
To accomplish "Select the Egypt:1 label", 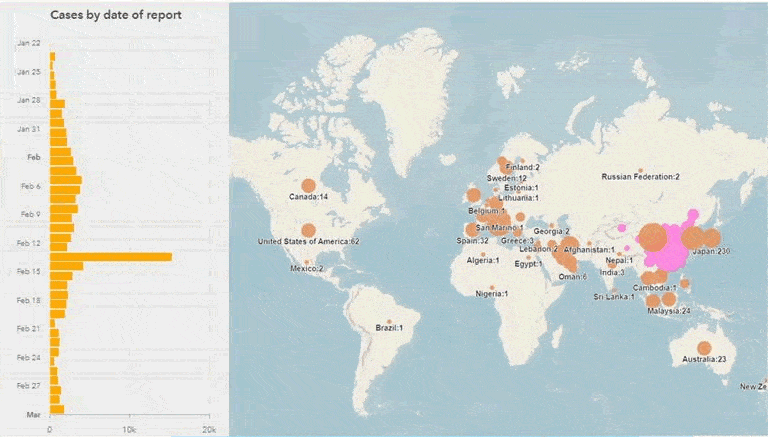I will point(528,264).
